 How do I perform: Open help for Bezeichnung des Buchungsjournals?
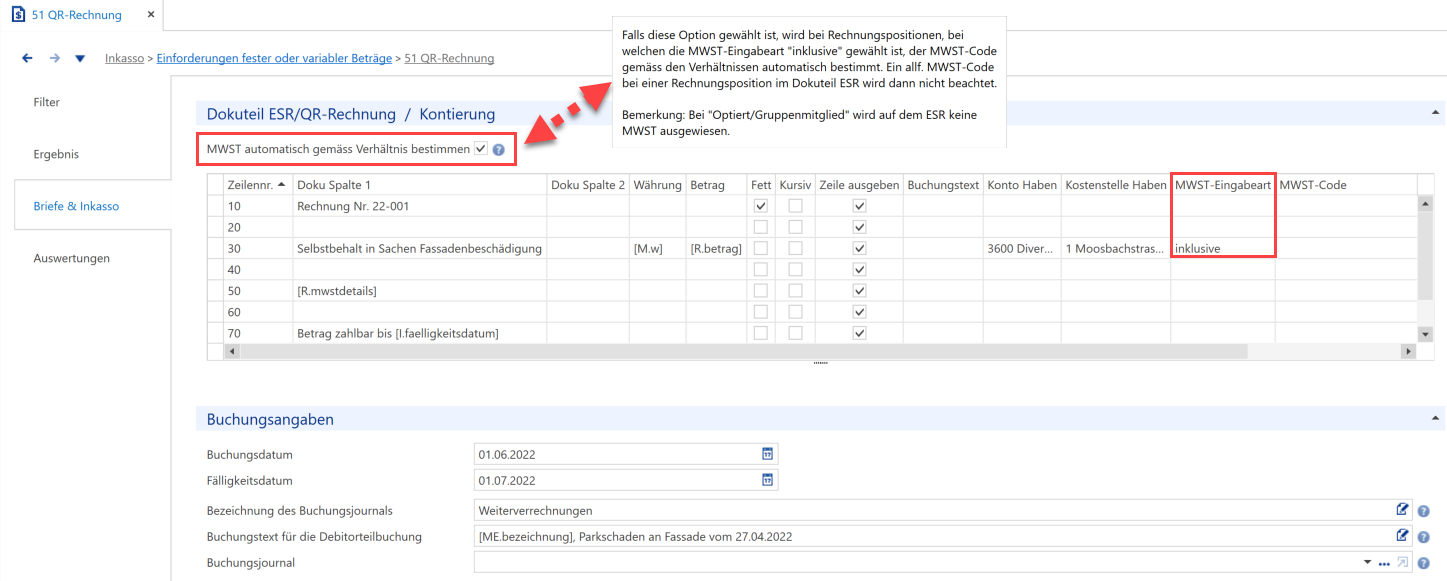[x=1423, y=511]
